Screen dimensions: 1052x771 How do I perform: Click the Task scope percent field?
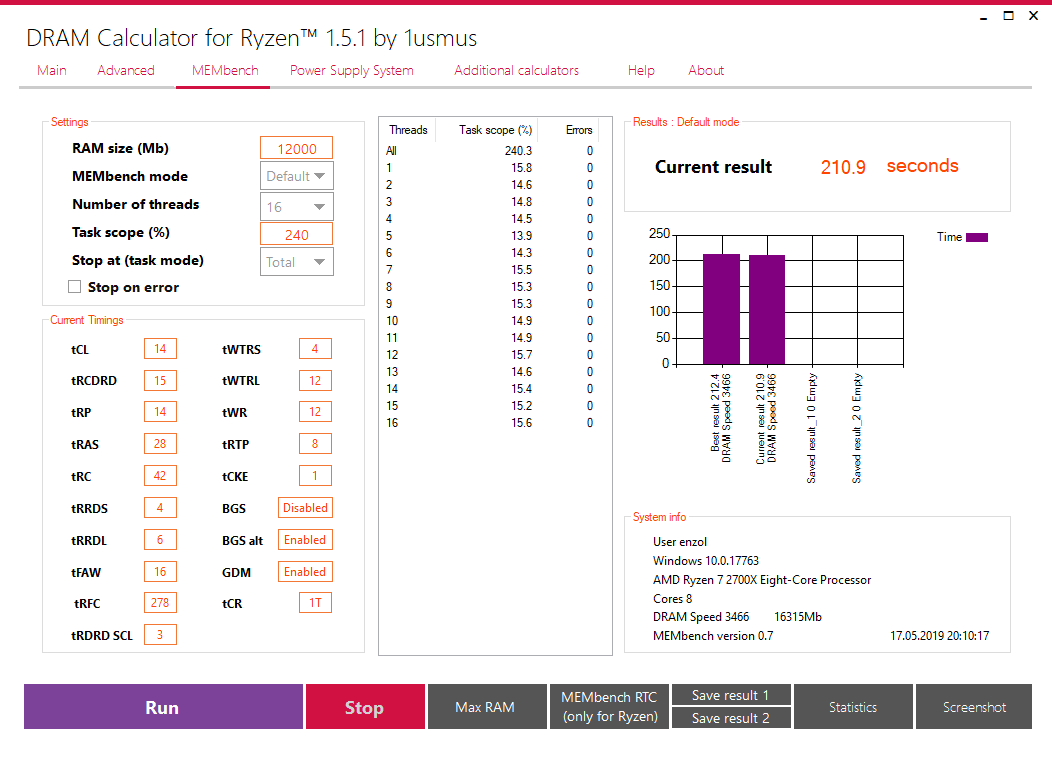pos(297,234)
